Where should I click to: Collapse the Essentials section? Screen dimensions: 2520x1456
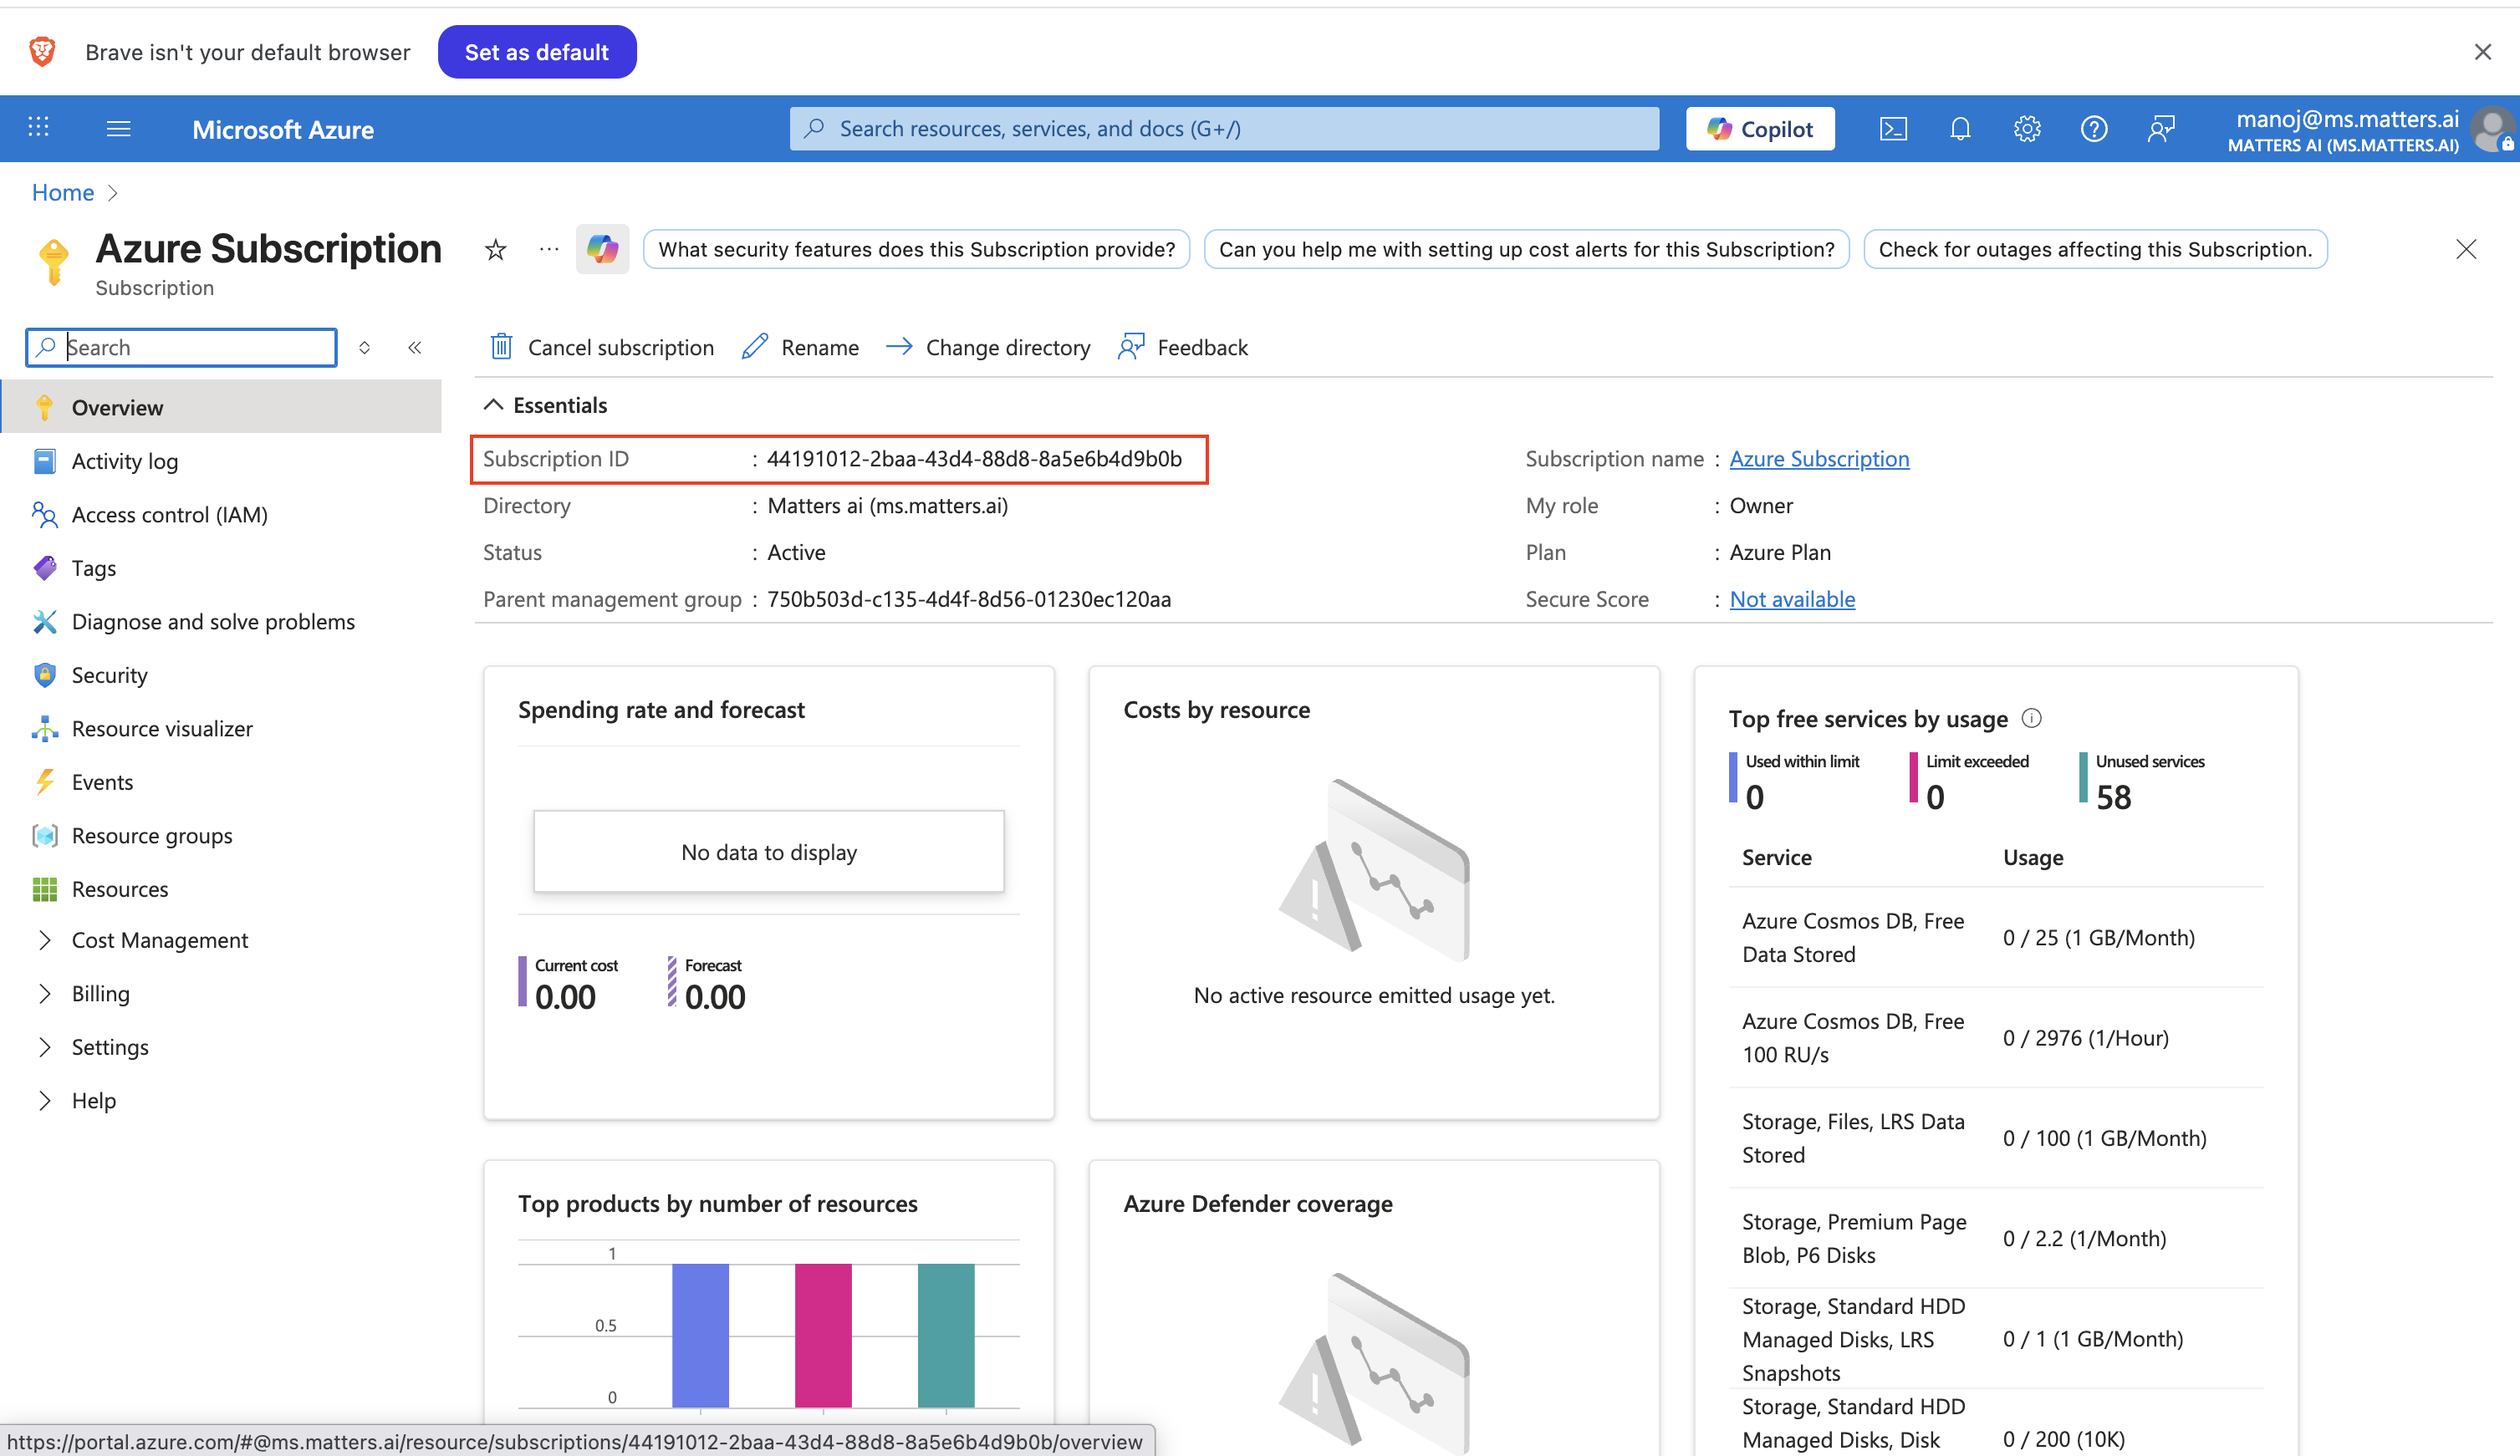click(493, 404)
